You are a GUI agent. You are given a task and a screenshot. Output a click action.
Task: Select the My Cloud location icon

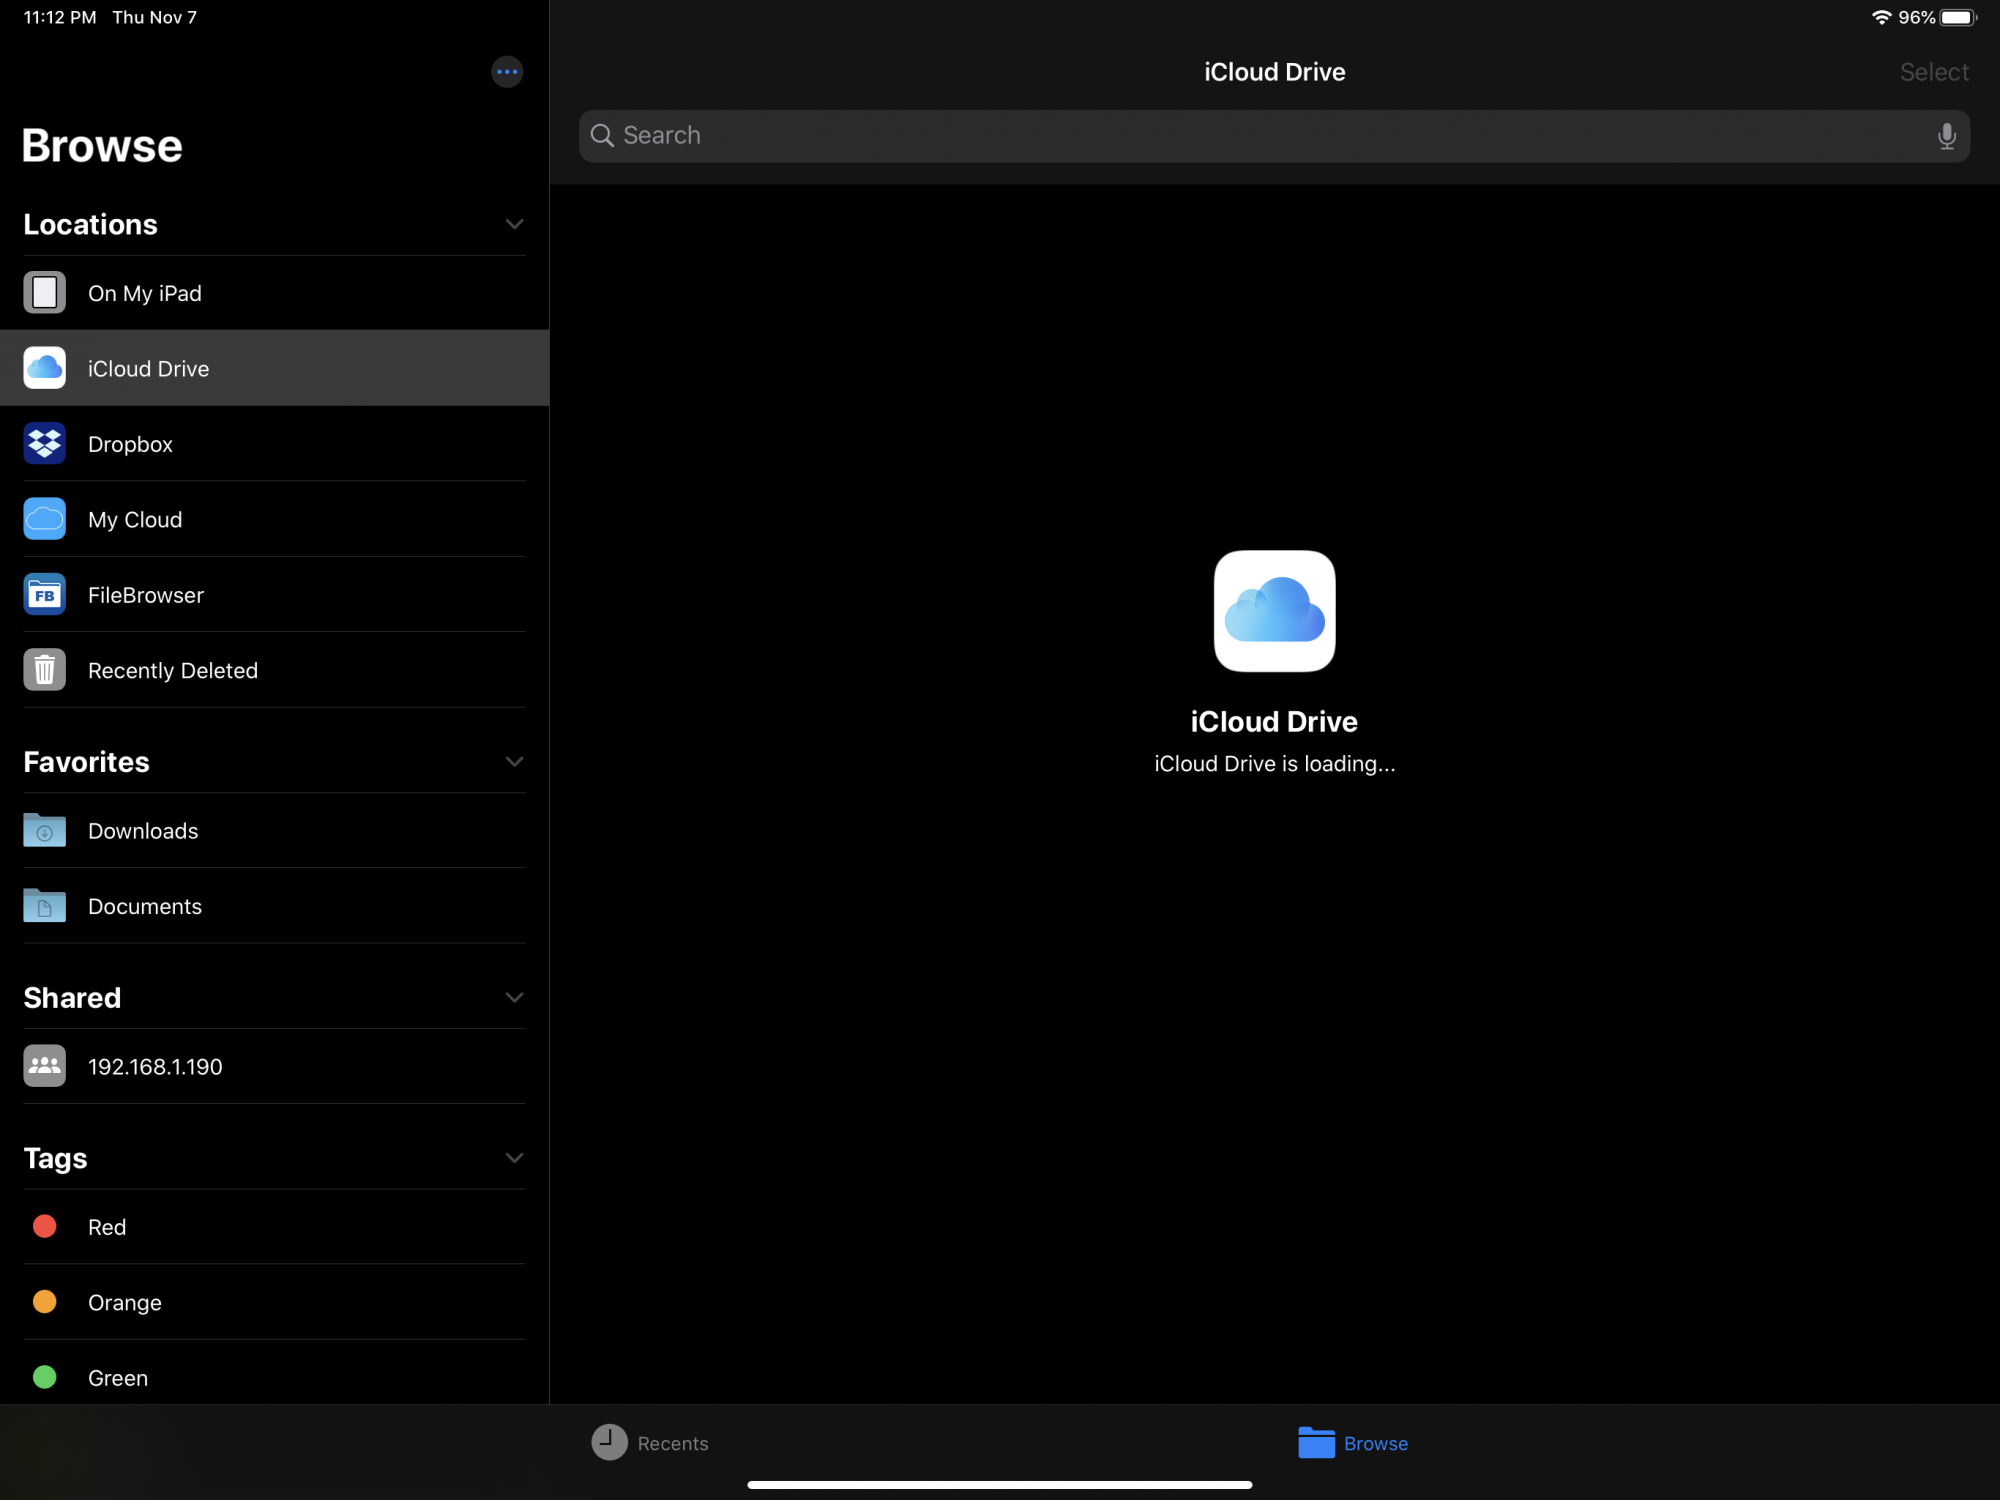point(45,519)
